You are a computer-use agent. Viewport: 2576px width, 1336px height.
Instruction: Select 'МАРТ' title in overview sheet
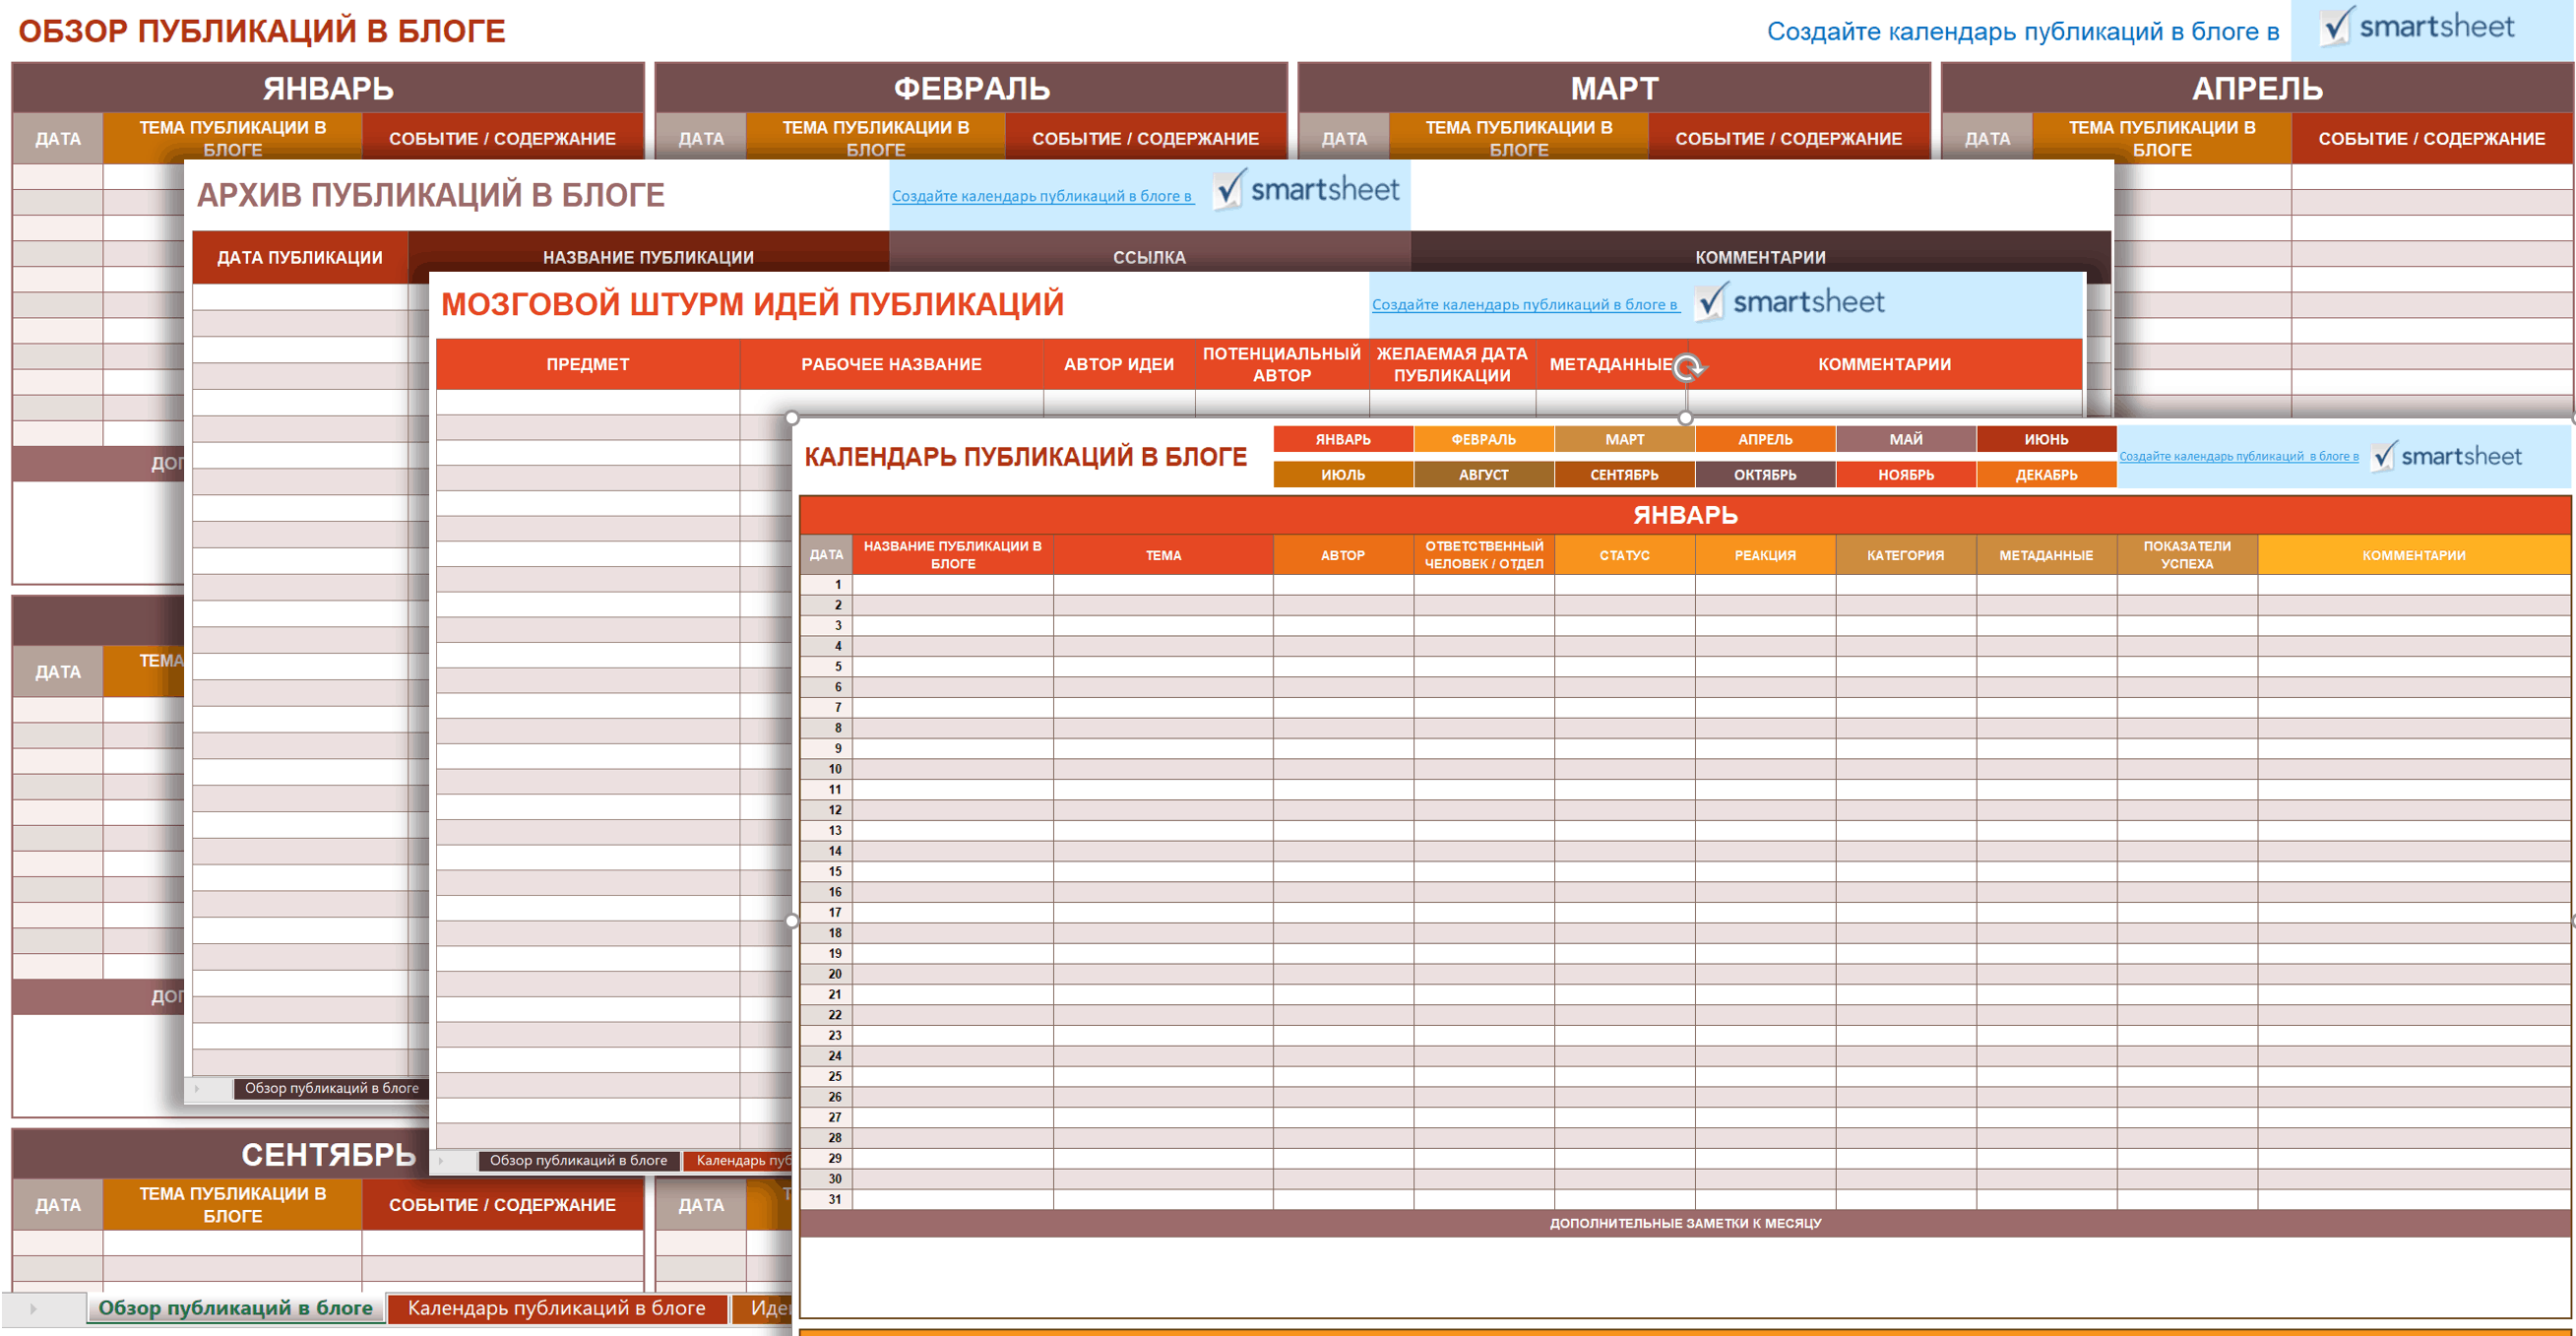point(1614,88)
